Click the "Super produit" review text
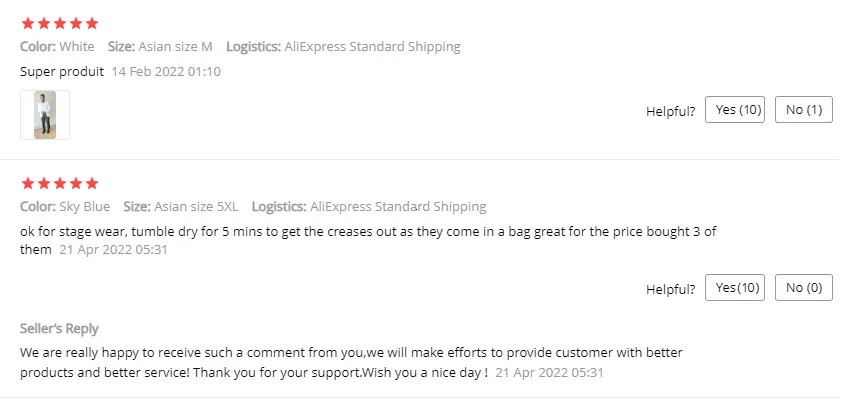The width and height of the screenshot is (855, 401). point(62,72)
